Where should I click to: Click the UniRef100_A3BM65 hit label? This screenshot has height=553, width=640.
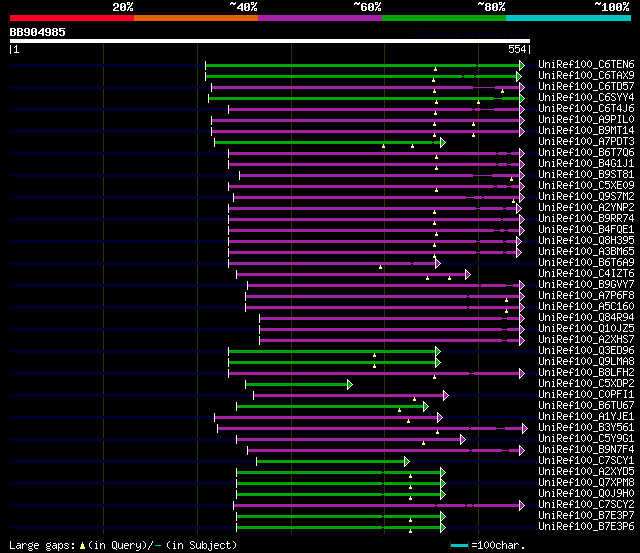[586, 252]
